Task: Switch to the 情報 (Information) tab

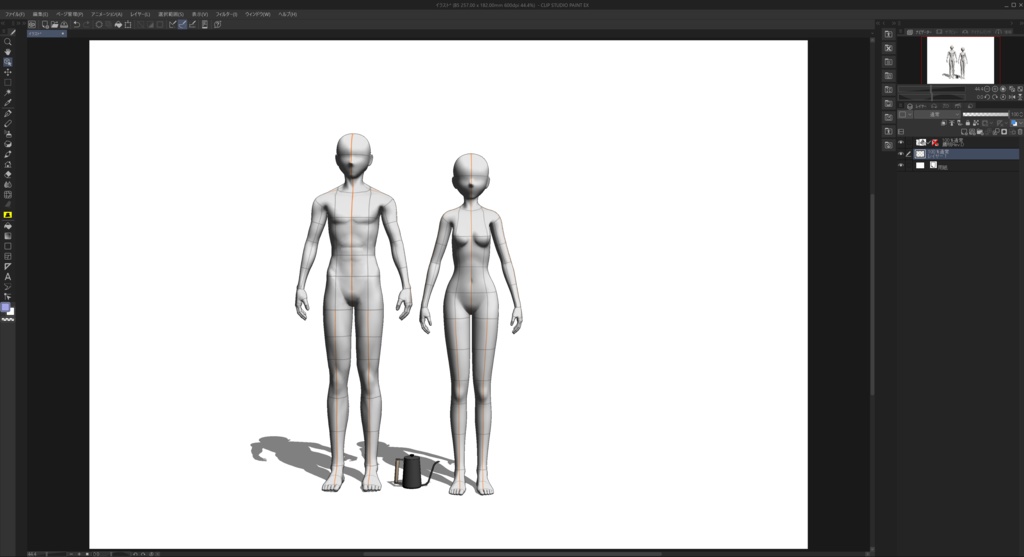Action: pos(1004,32)
